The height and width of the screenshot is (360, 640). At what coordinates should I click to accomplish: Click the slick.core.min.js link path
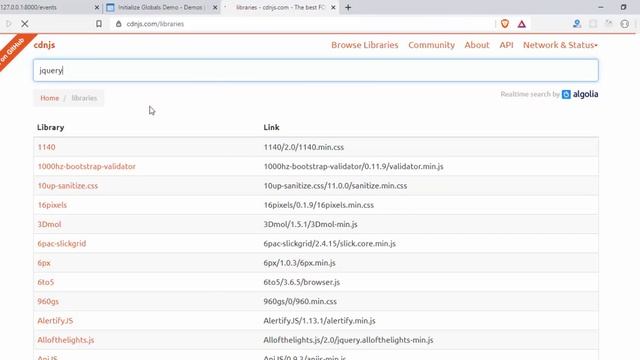[329, 244]
